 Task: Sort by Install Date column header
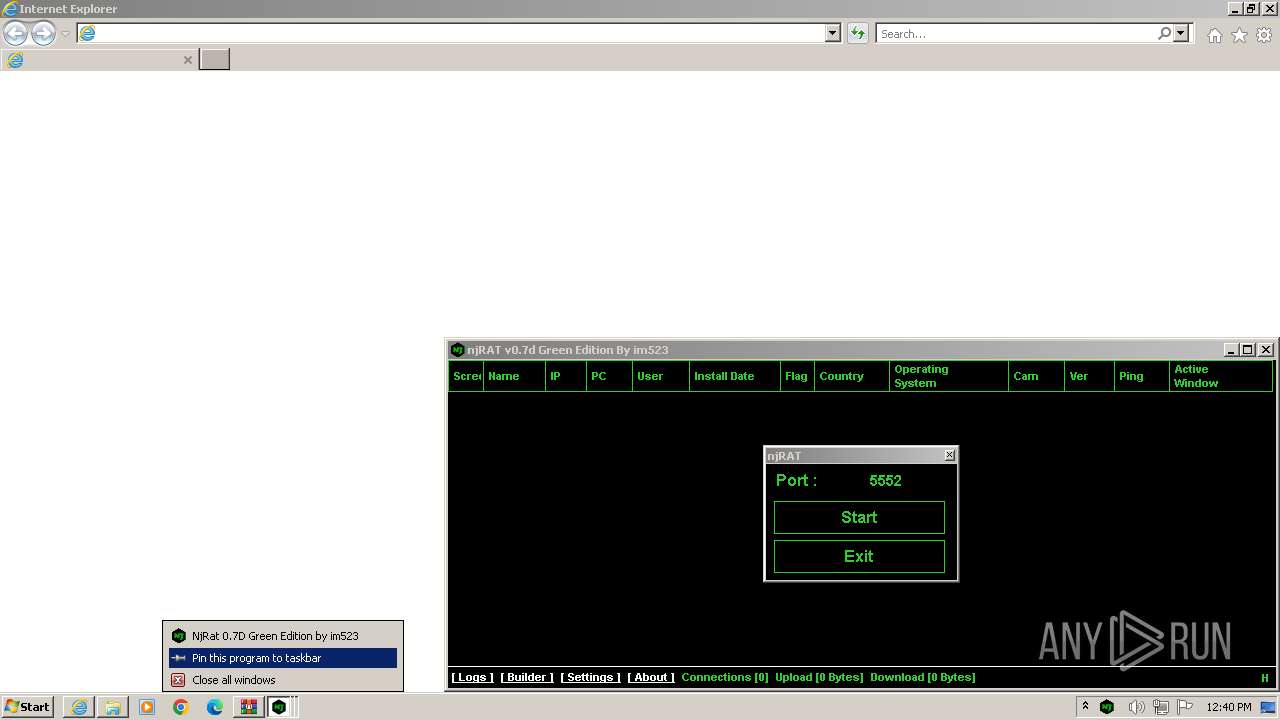pyautogui.click(x=735, y=376)
